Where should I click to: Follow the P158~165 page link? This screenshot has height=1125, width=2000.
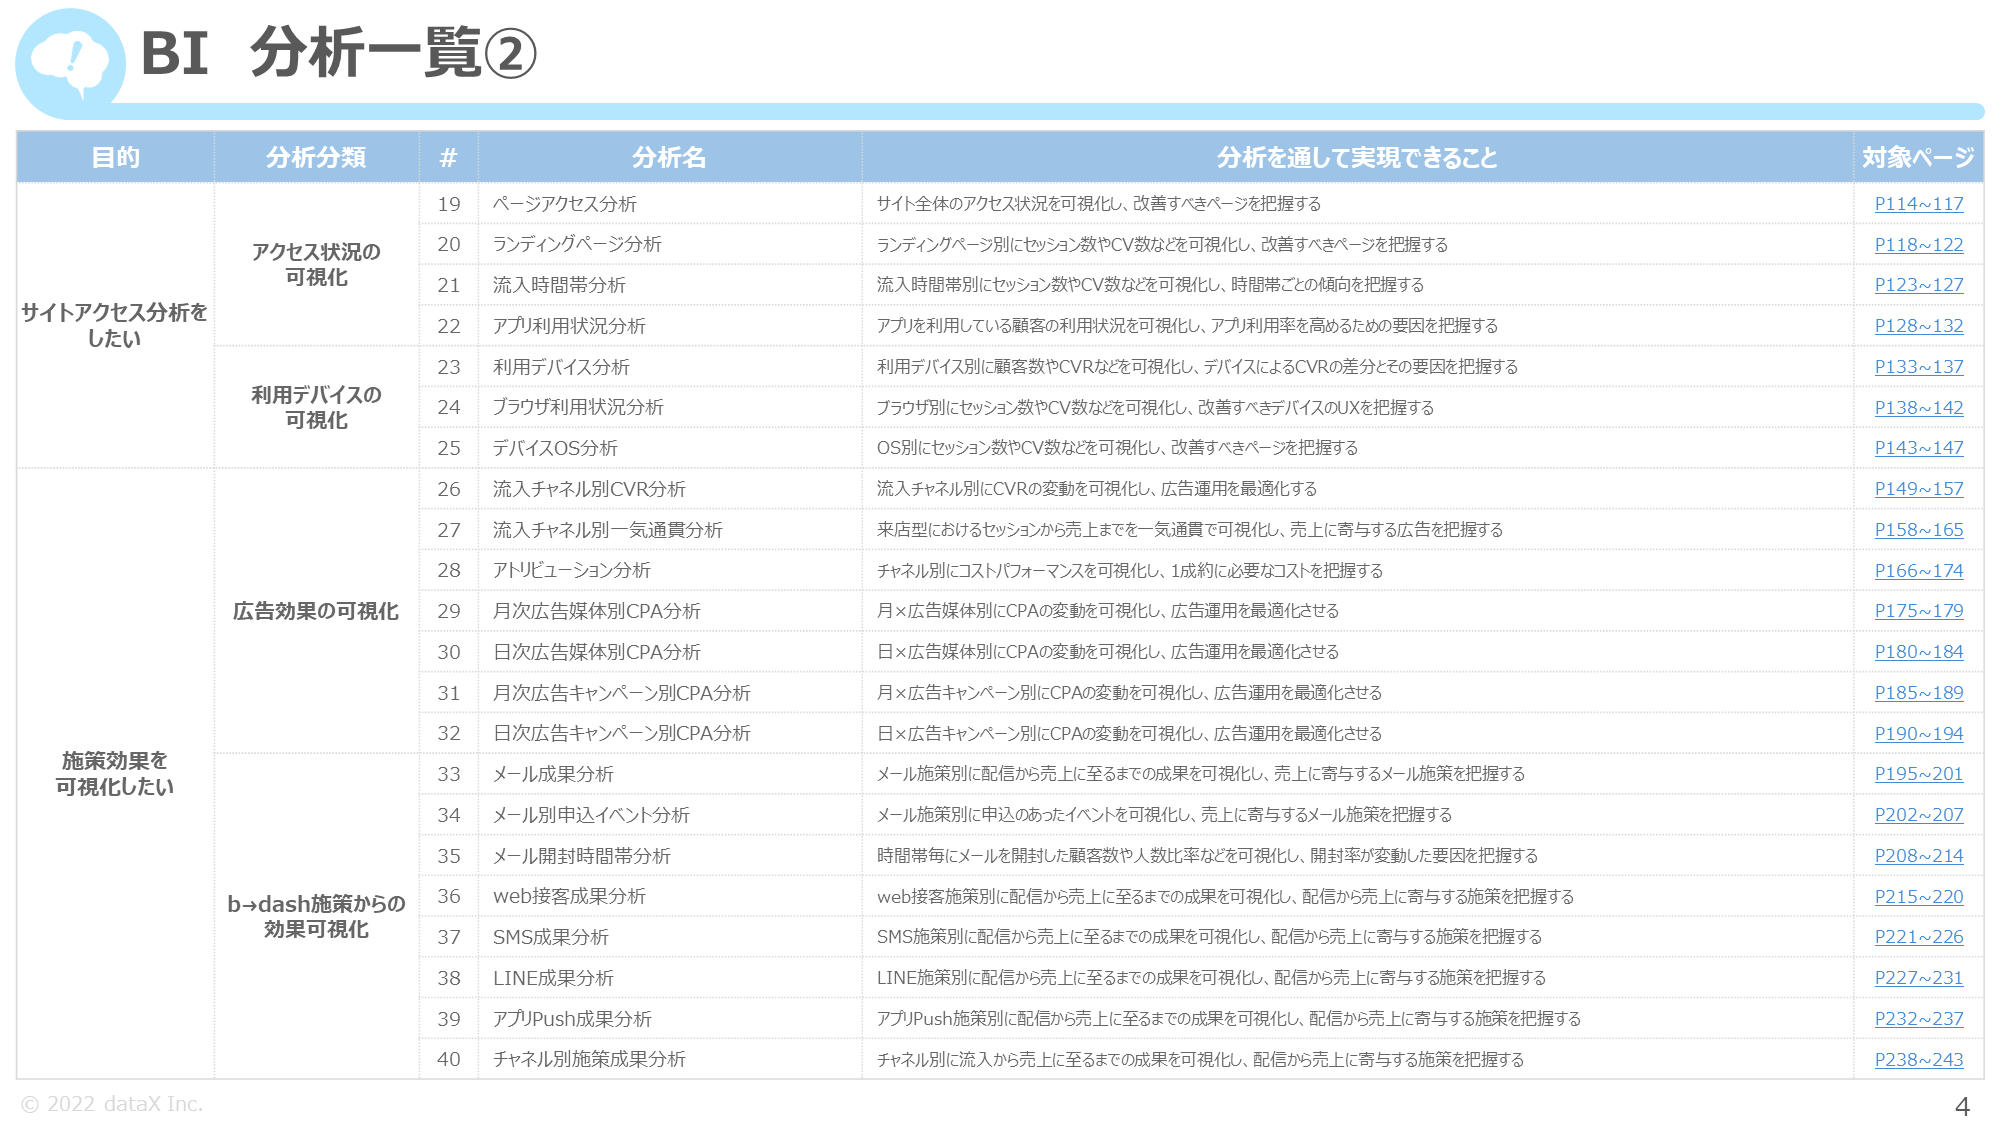click(1918, 530)
